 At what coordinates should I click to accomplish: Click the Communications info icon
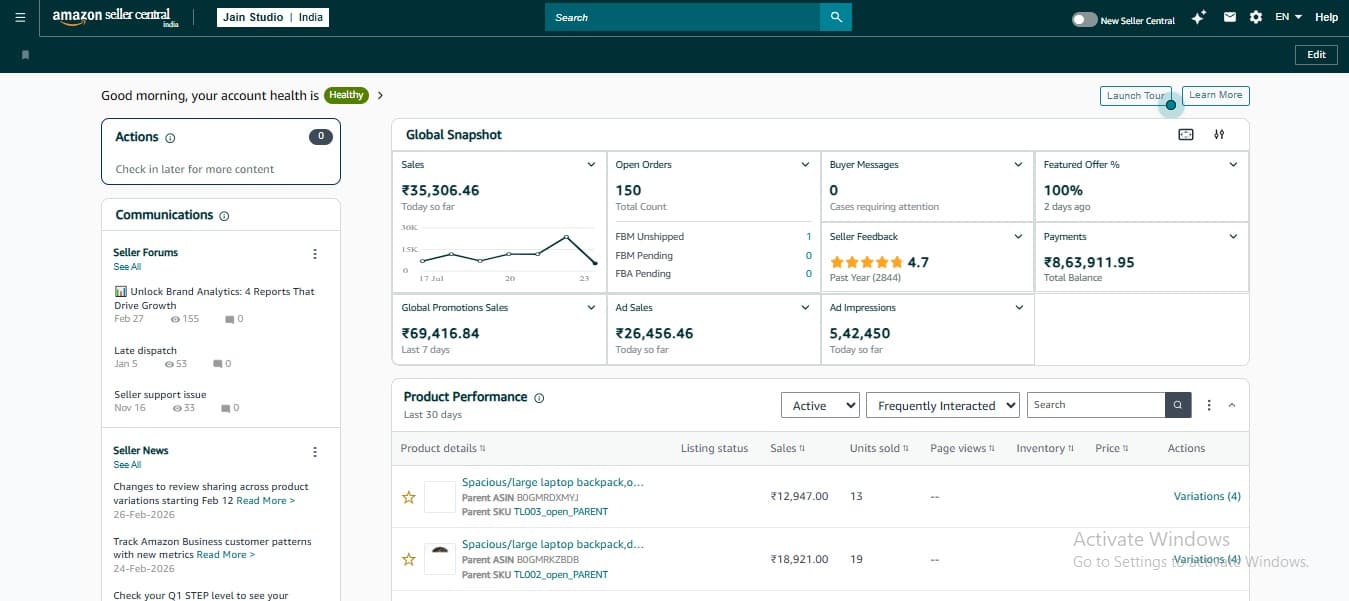pos(224,216)
